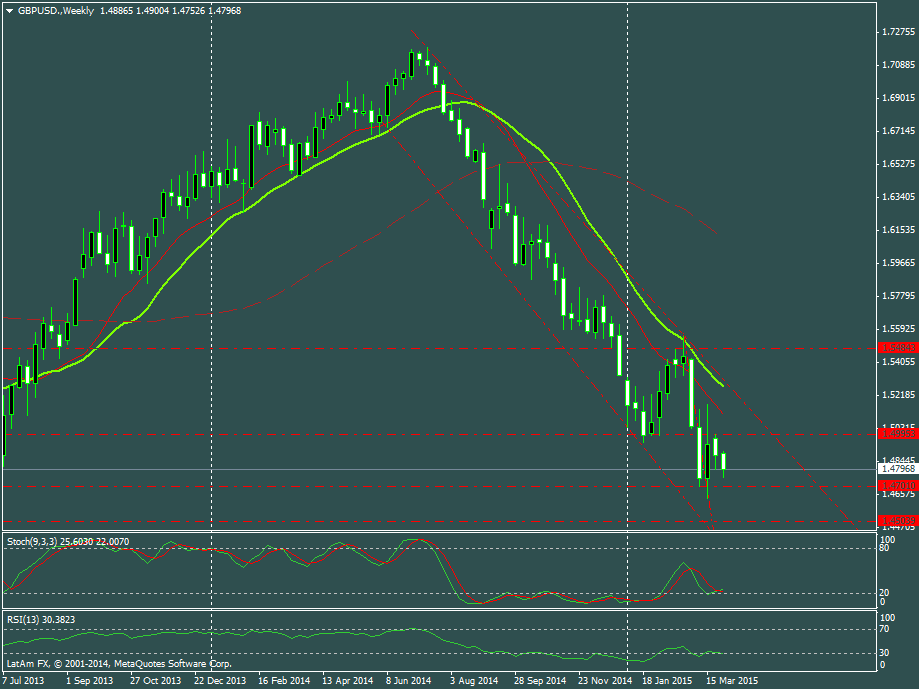The width and height of the screenshot is (919, 689).
Task: Select the red 1.45039 price level label
Action: point(896,521)
